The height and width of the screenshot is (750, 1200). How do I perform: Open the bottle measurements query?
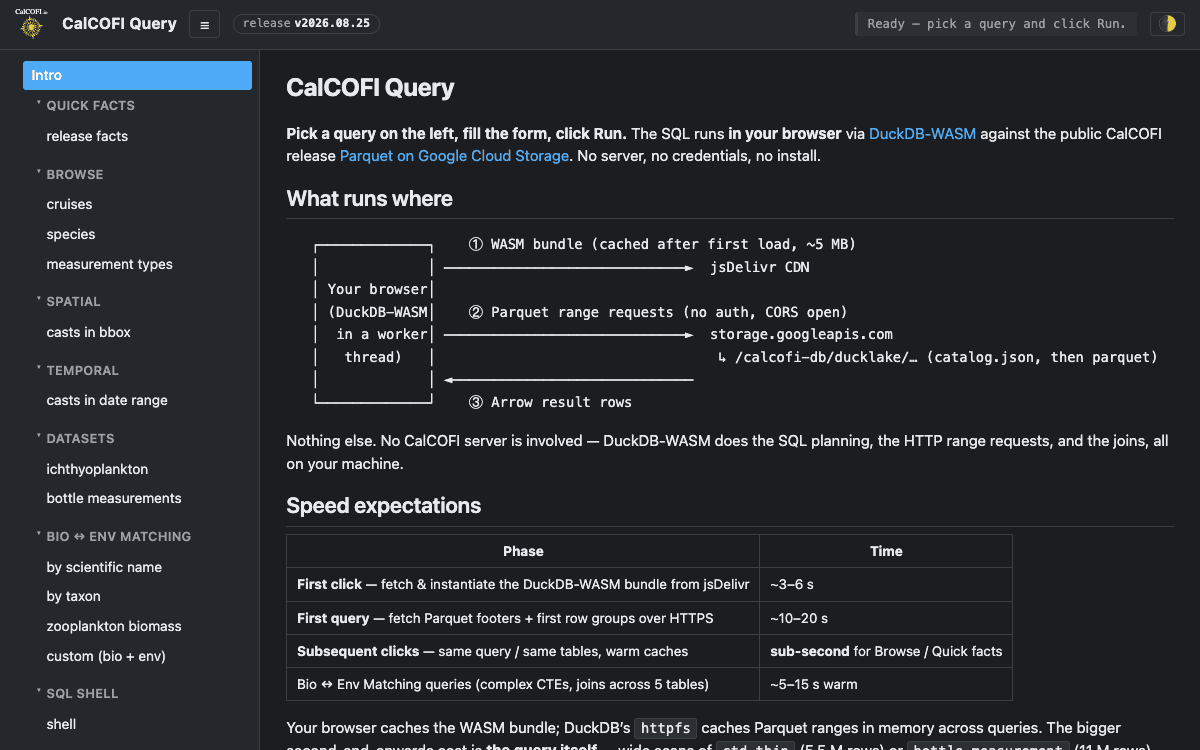pos(114,498)
